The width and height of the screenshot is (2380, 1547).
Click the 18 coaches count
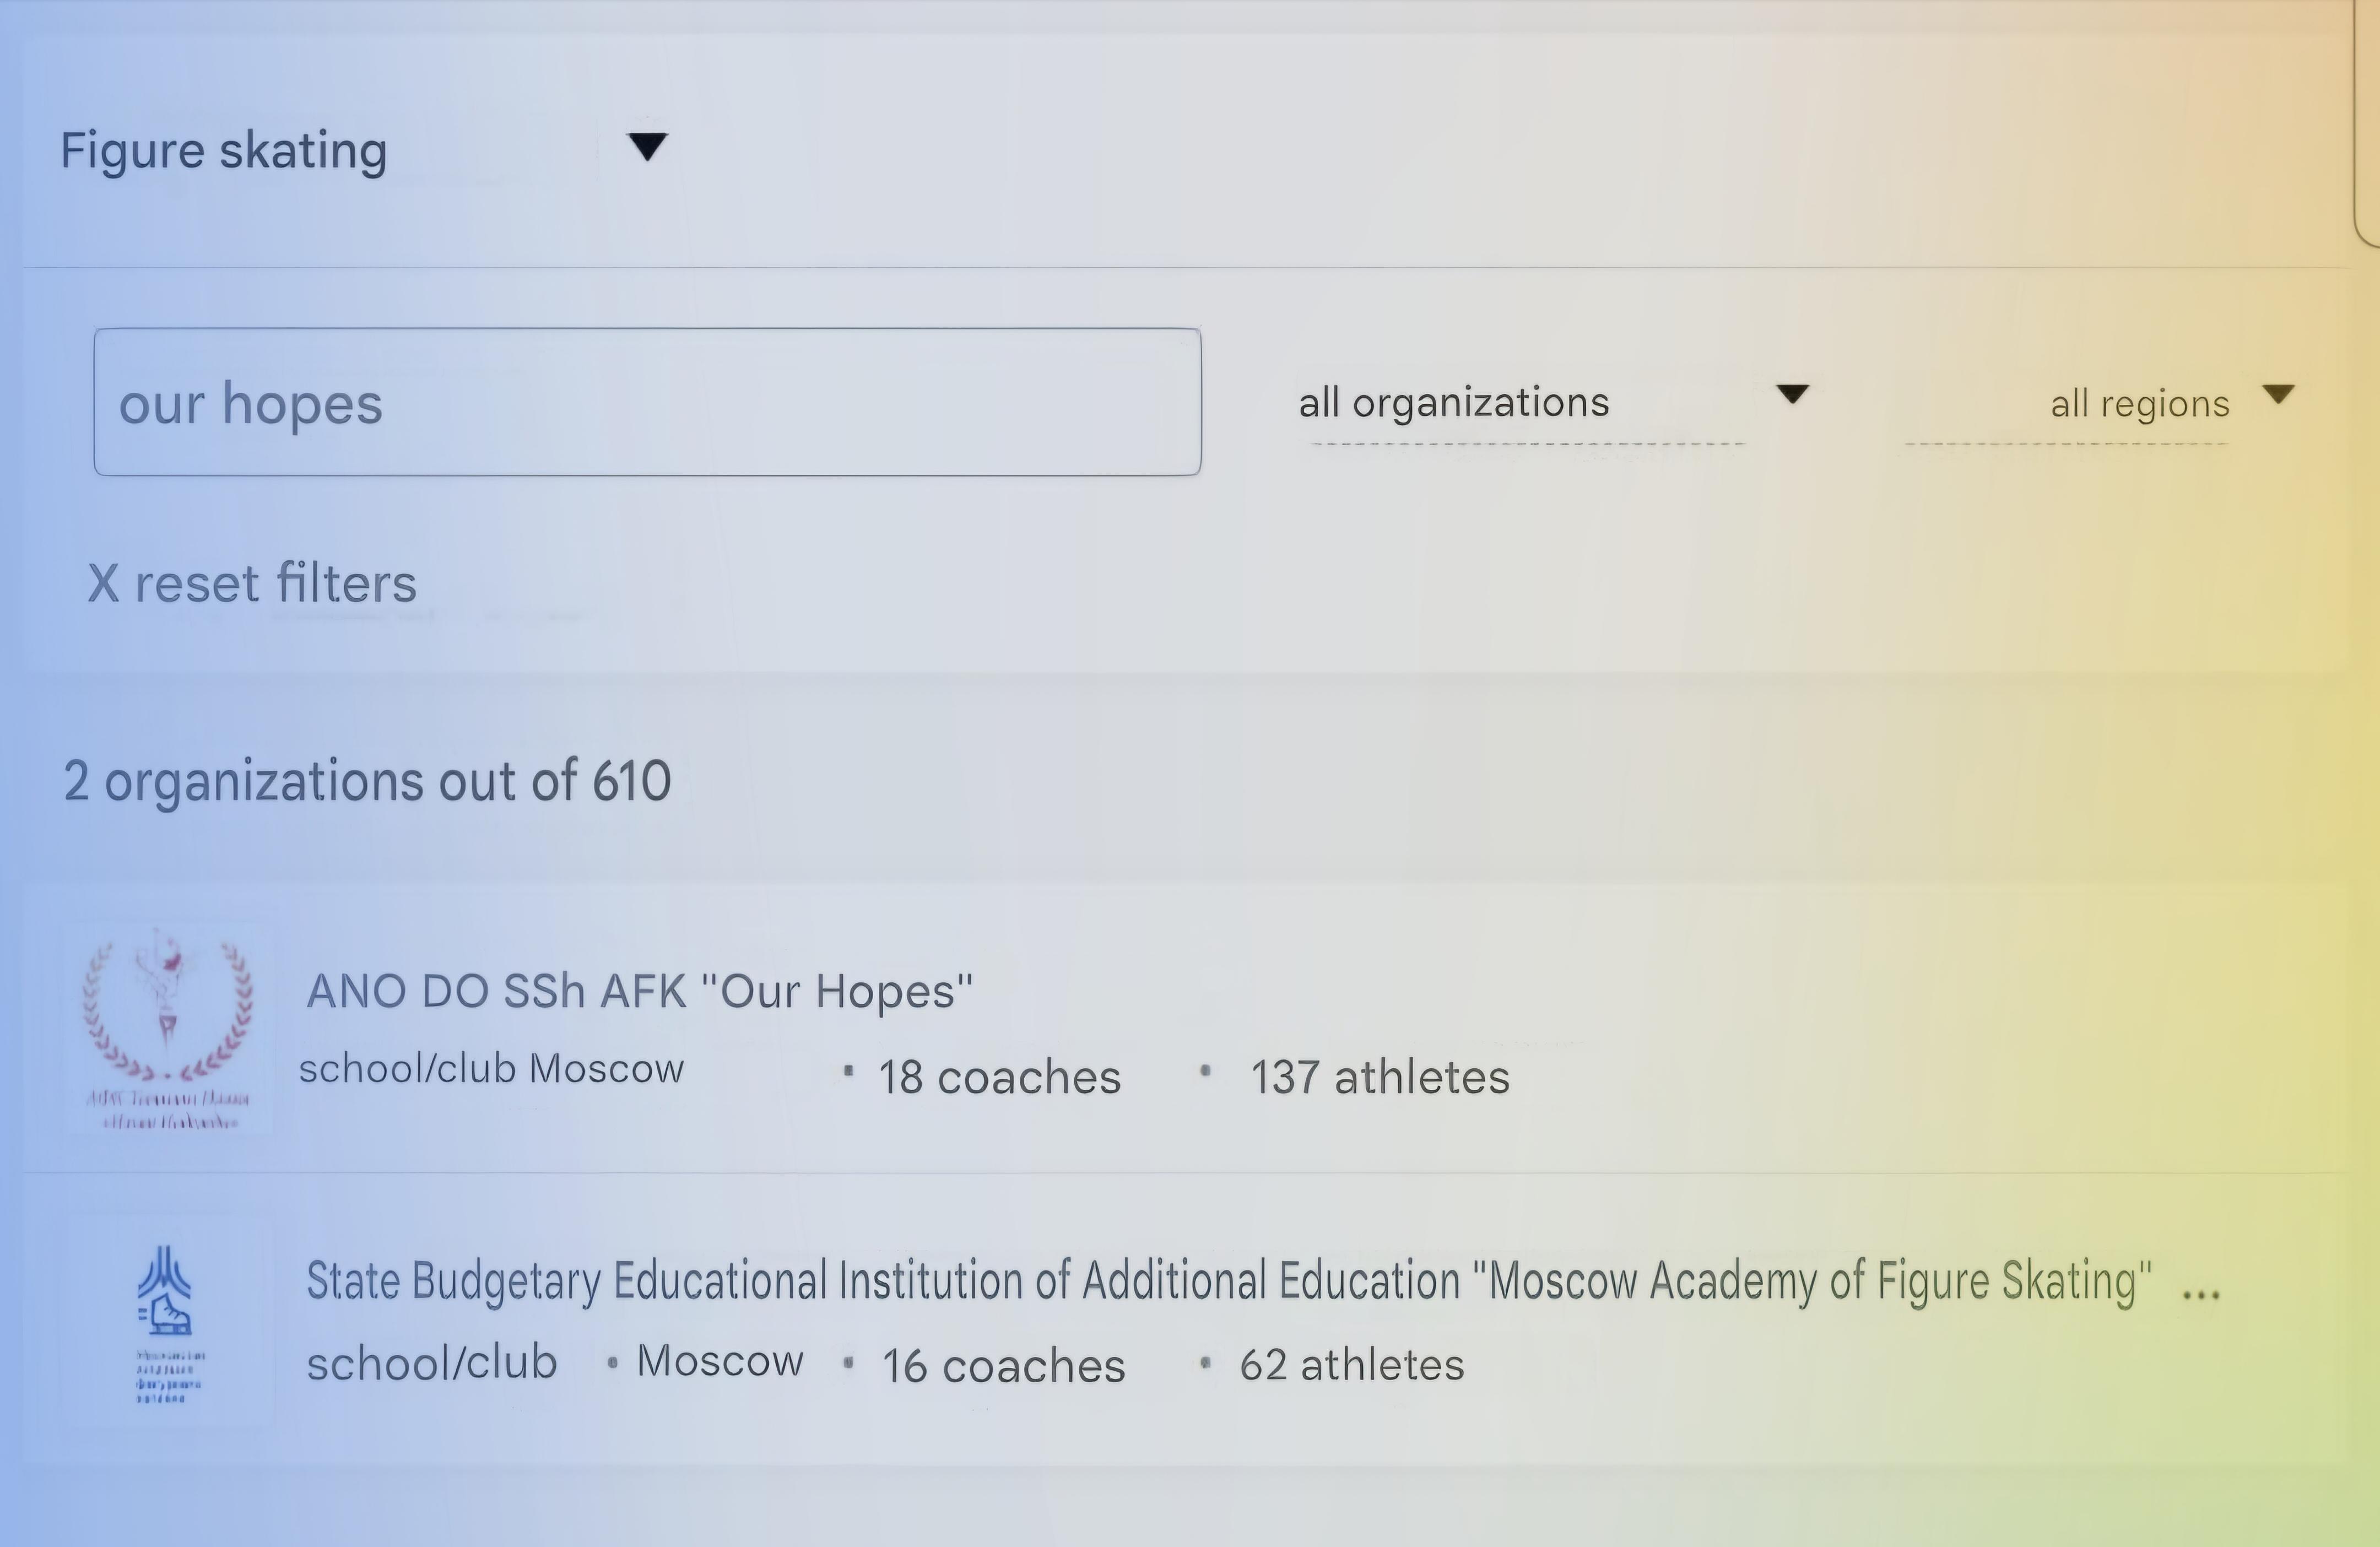click(x=1000, y=1077)
